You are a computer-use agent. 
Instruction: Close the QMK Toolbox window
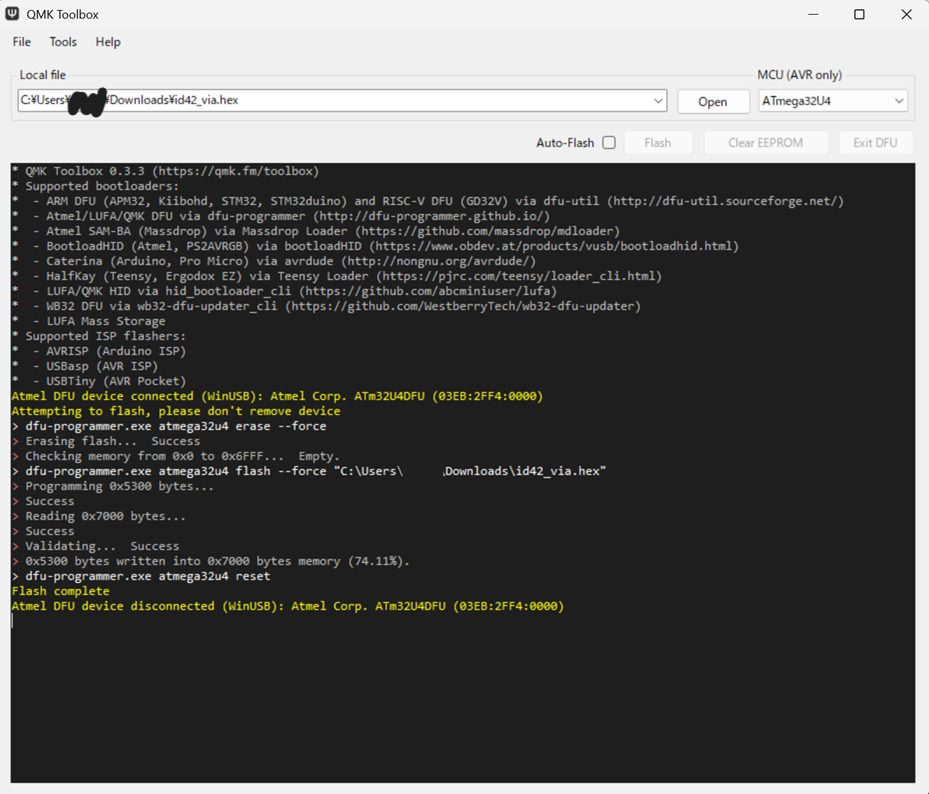905,14
